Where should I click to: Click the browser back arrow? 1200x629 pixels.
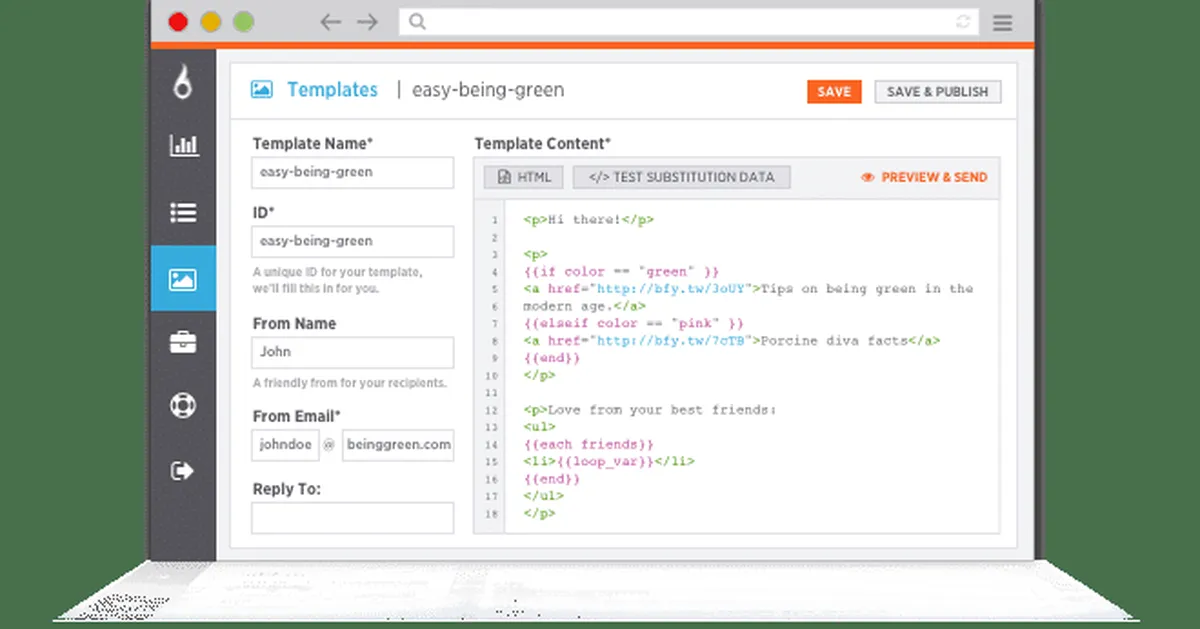331,22
